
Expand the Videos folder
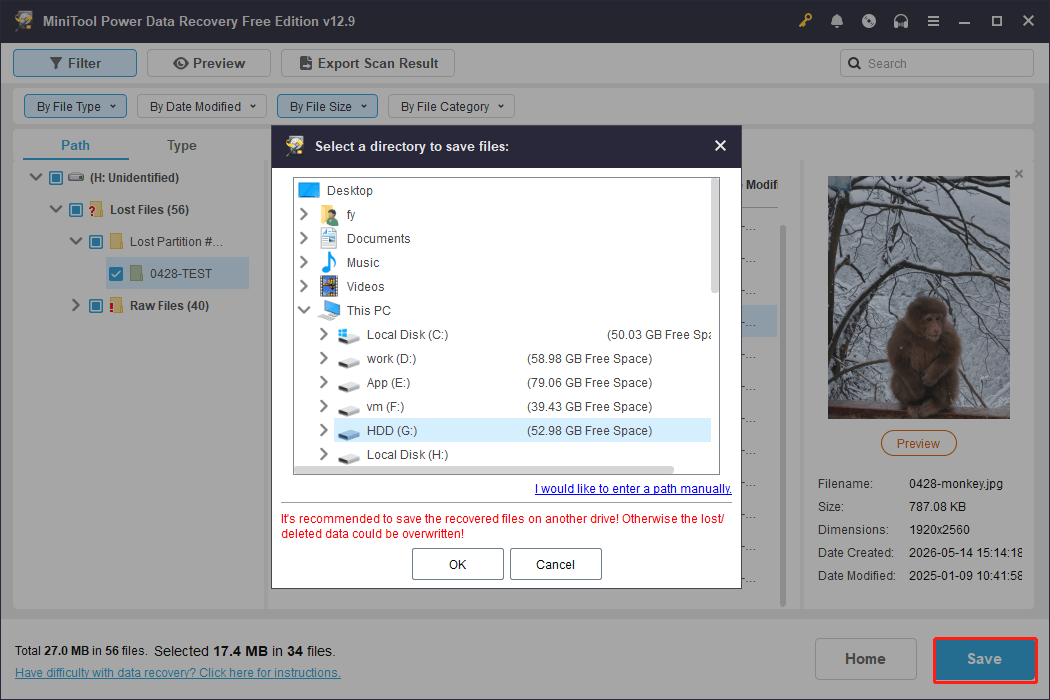(x=304, y=287)
